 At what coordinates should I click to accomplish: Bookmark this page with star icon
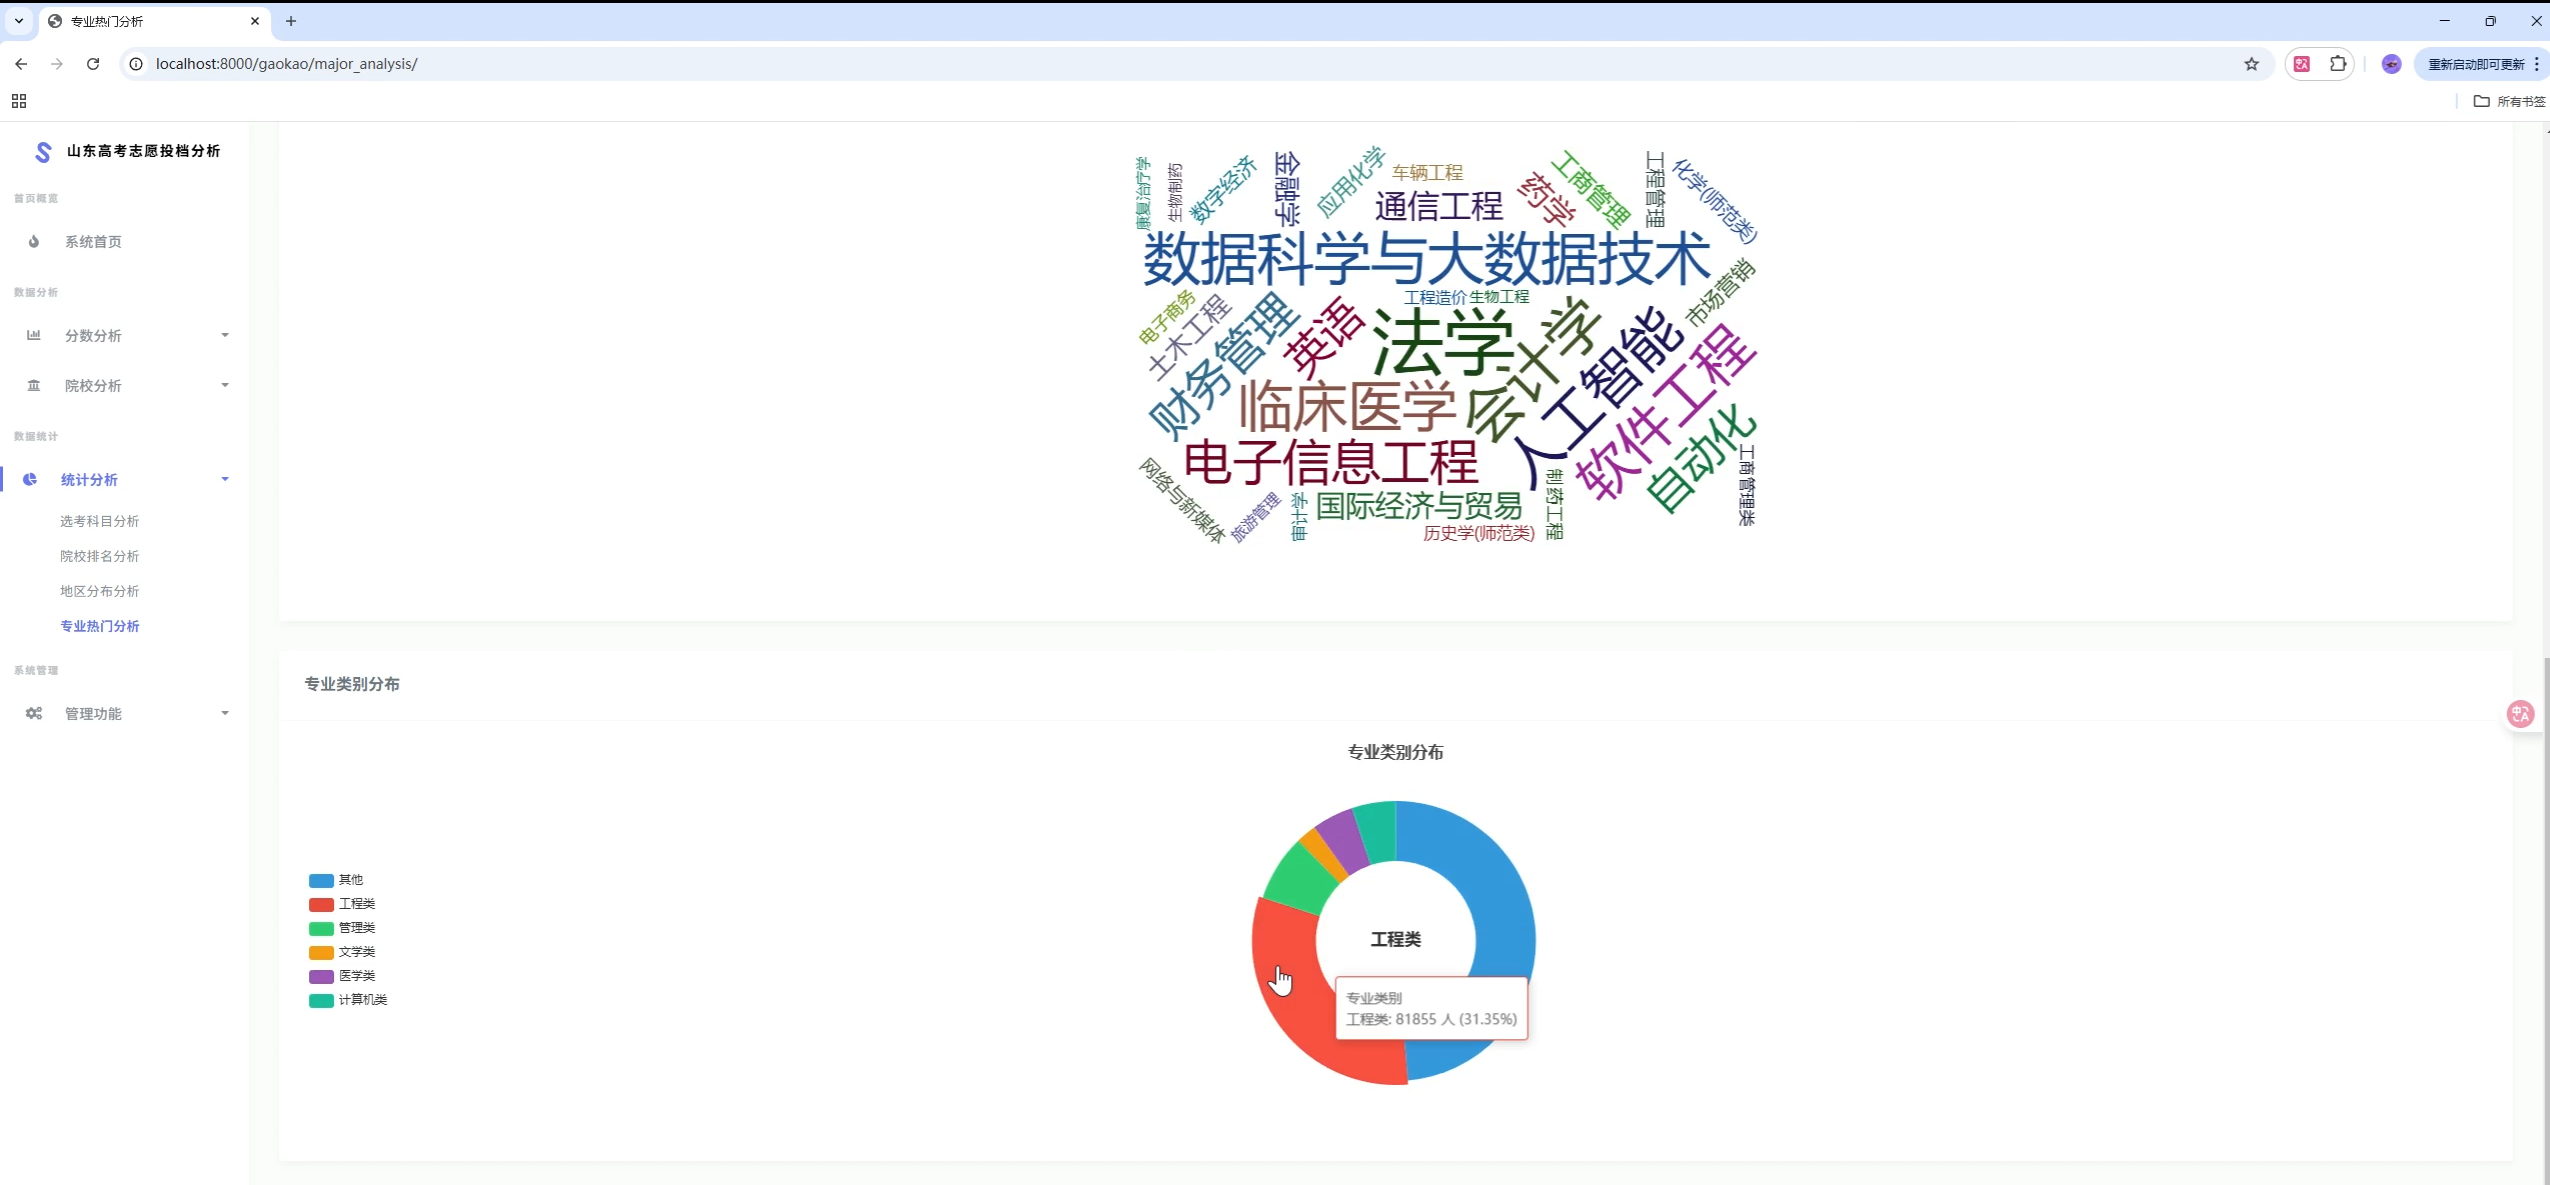(x=2251, y=64)
